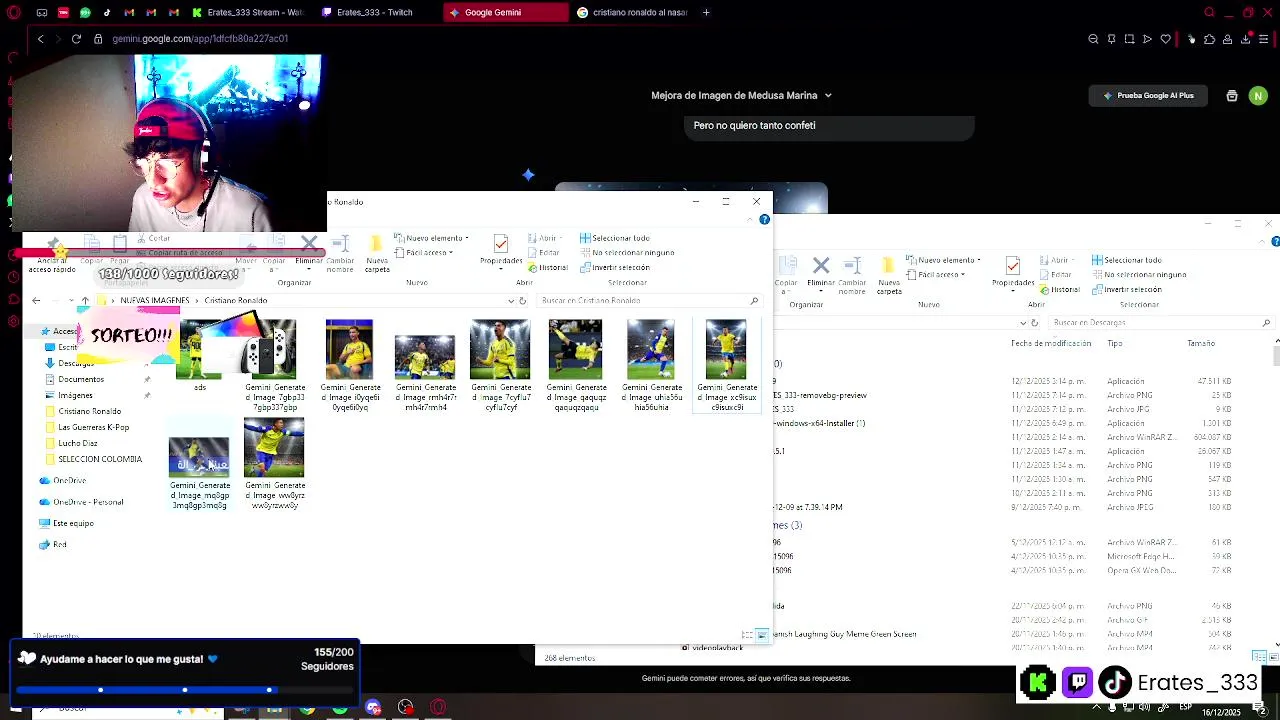Click Nuevo elemento in Cristiano Ronaldo window
The image size is (1280, 720).
coord(431,238)
